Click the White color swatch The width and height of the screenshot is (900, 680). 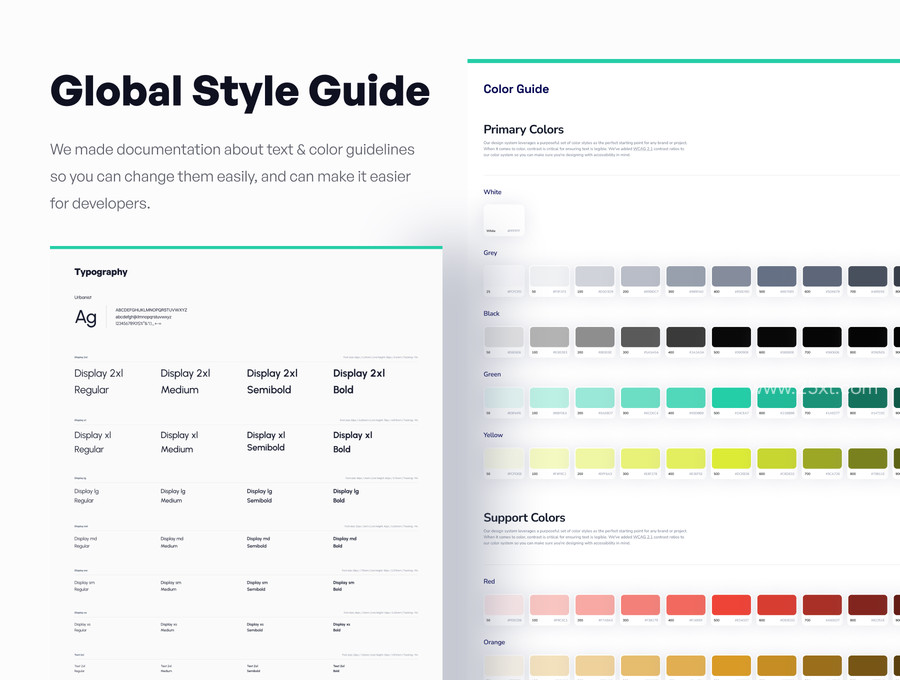(x=504, y=220)
